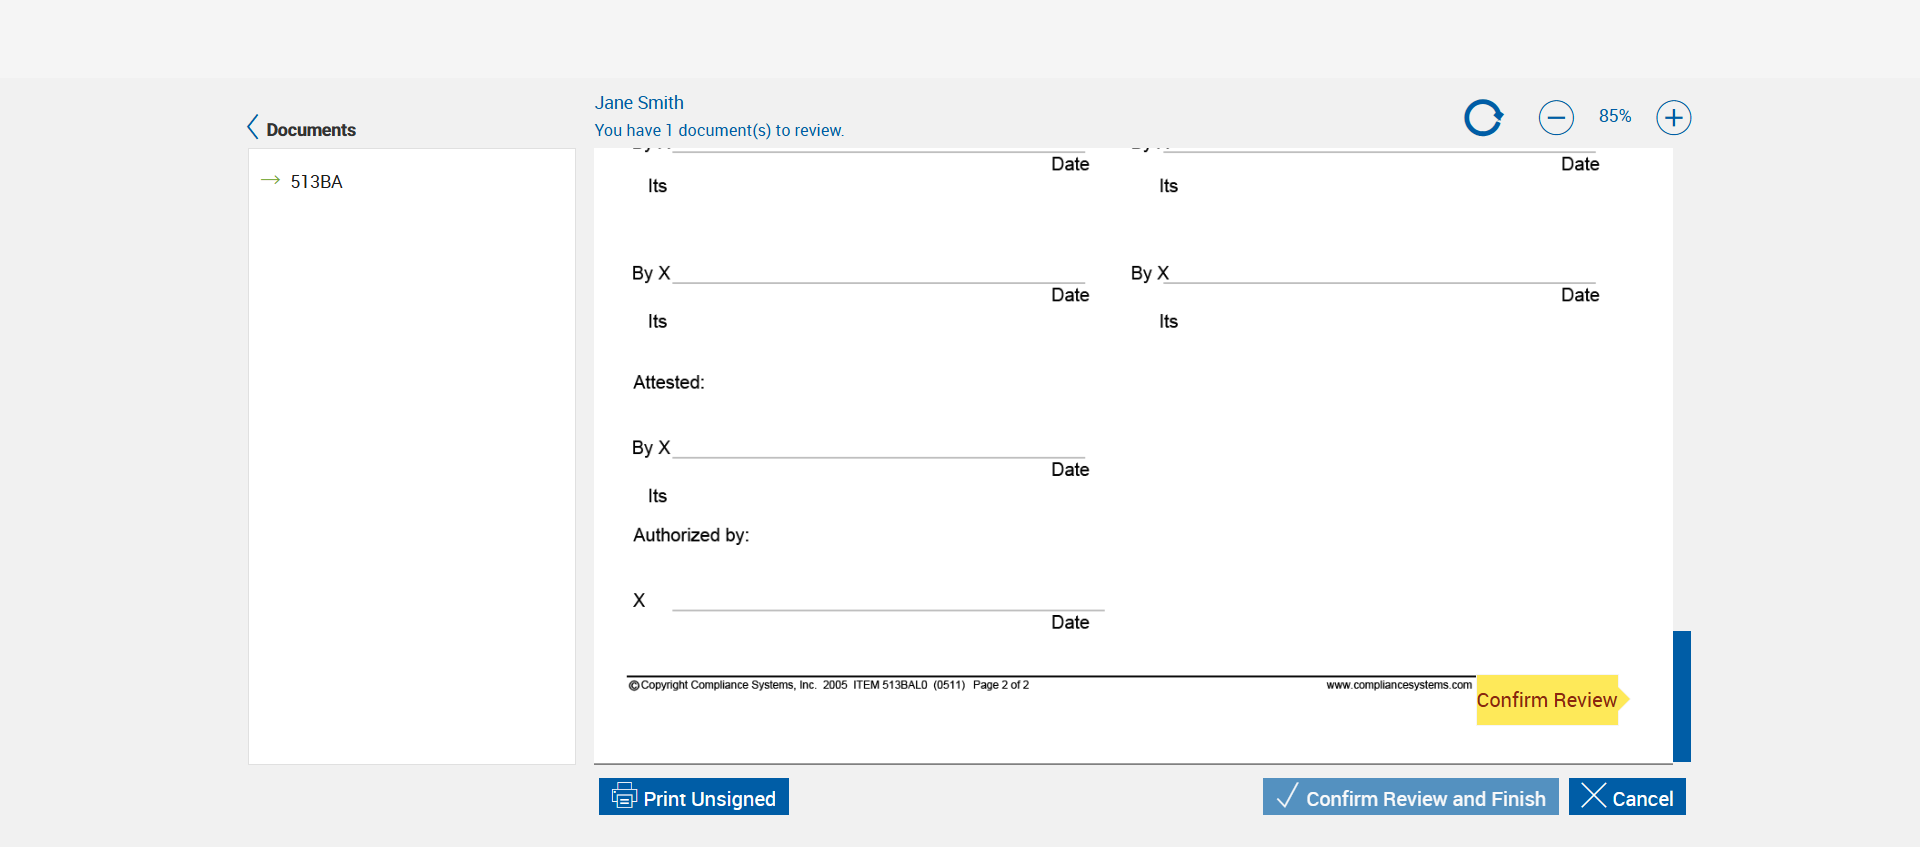Zoom in with the plus icon
This screenshot has width=1920, height=847.
(x=1673, y=118)
